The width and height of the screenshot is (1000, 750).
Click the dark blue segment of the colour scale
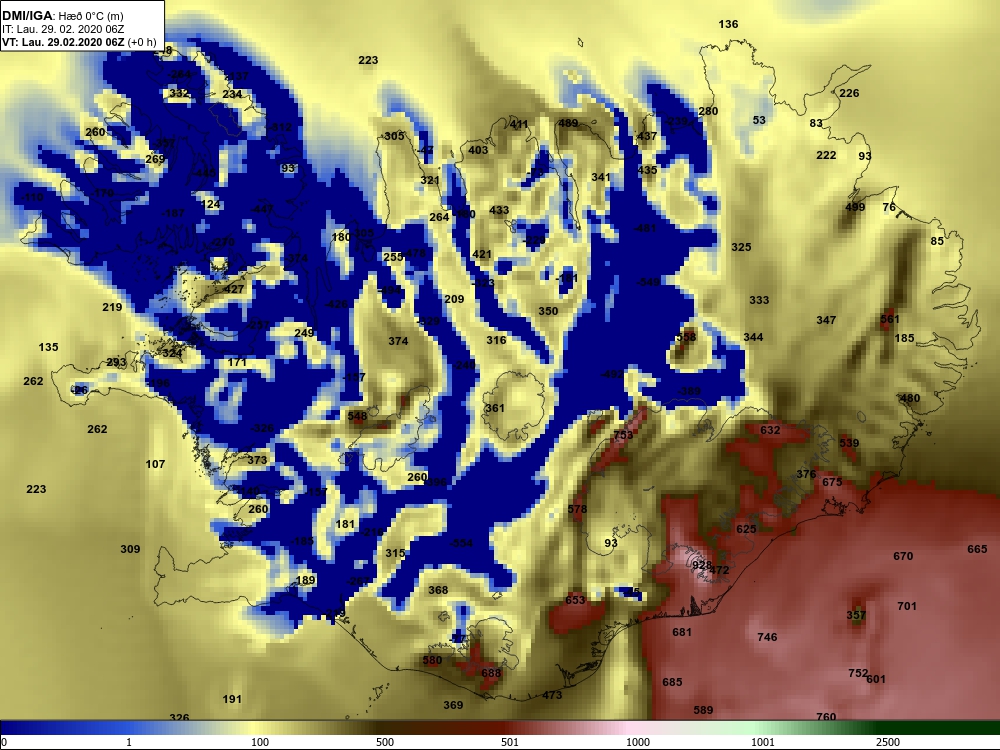point(38,727)
